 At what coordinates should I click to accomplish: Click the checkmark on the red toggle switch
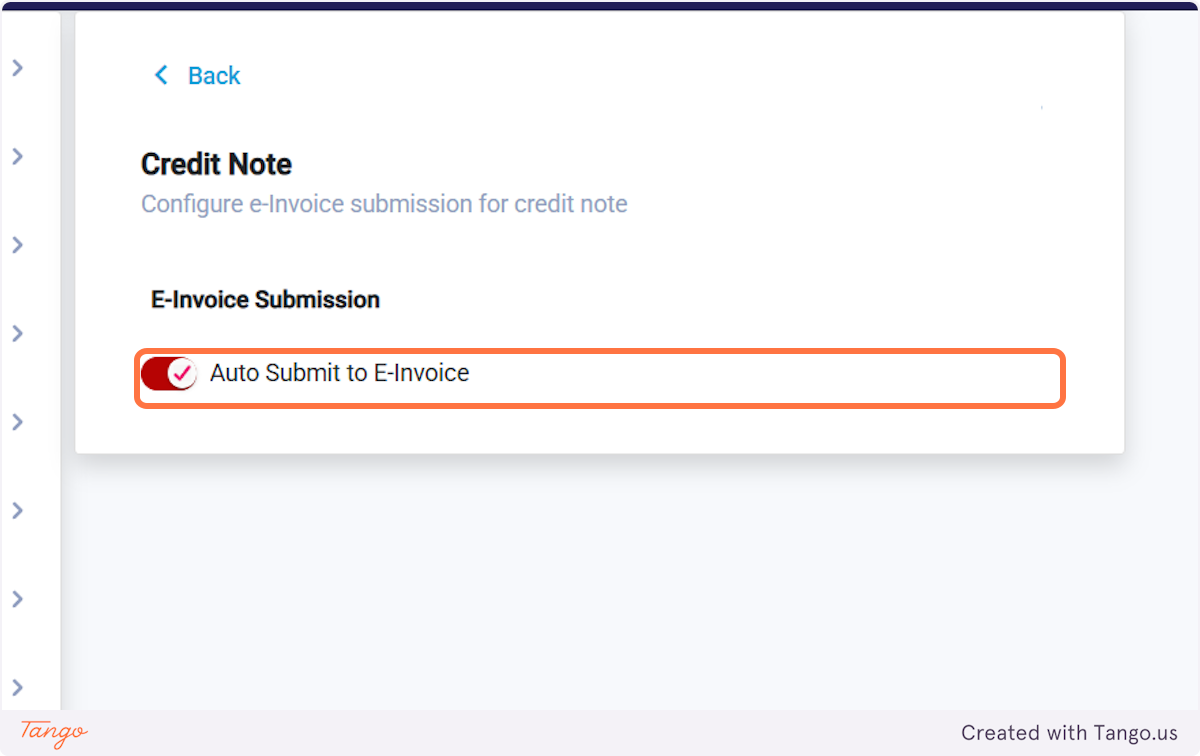tap(180, 373)
